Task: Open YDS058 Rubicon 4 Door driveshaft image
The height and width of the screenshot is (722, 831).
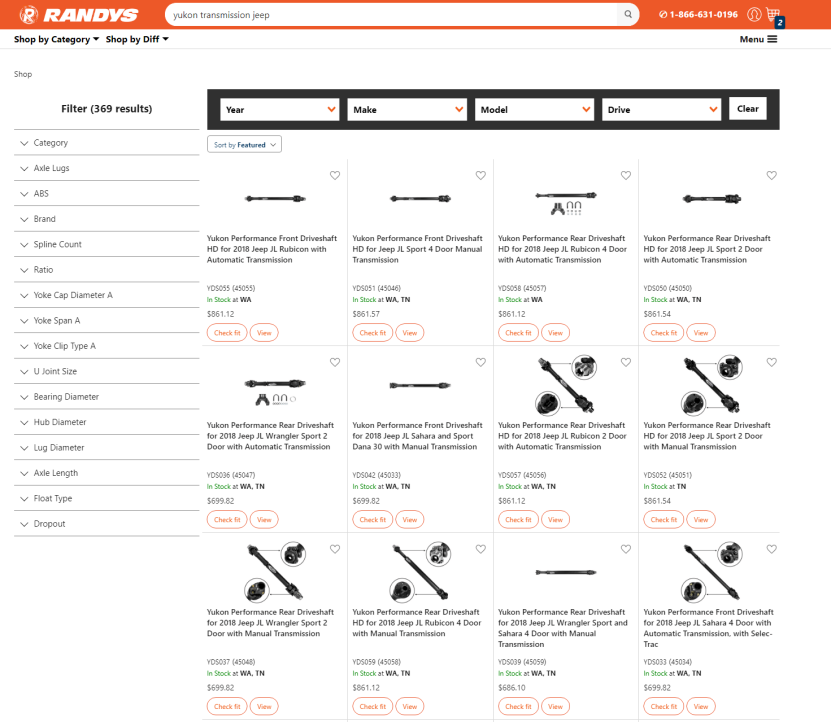Action: [x=566, y=203]
